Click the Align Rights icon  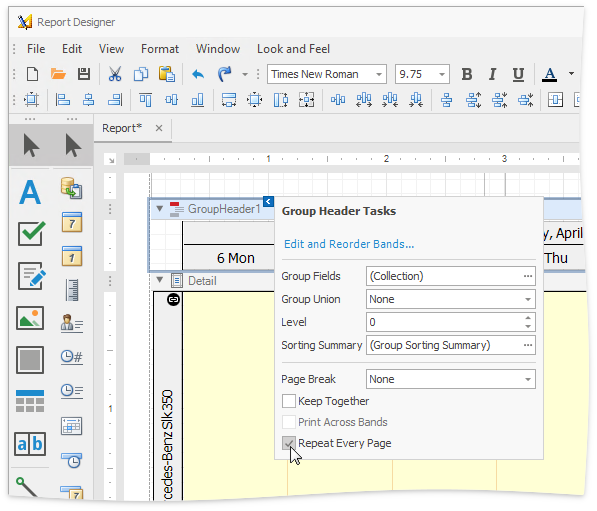pos(115,100)
